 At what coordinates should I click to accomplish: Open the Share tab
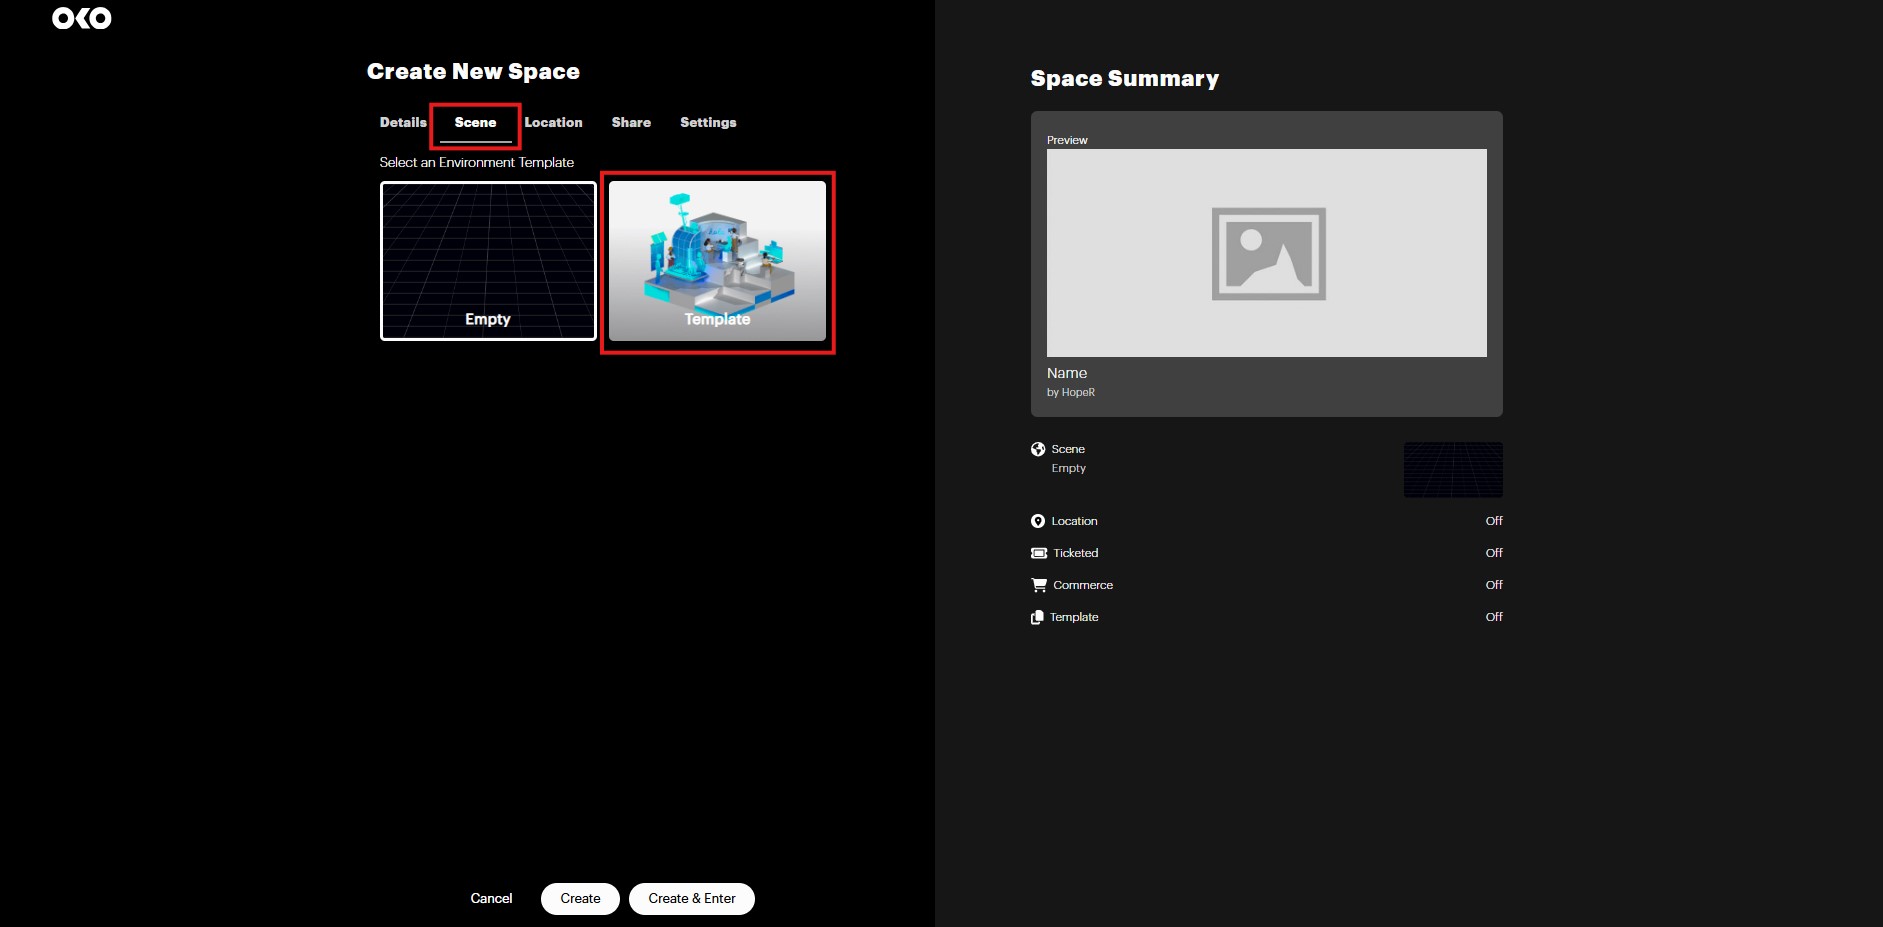click(631, 122)
